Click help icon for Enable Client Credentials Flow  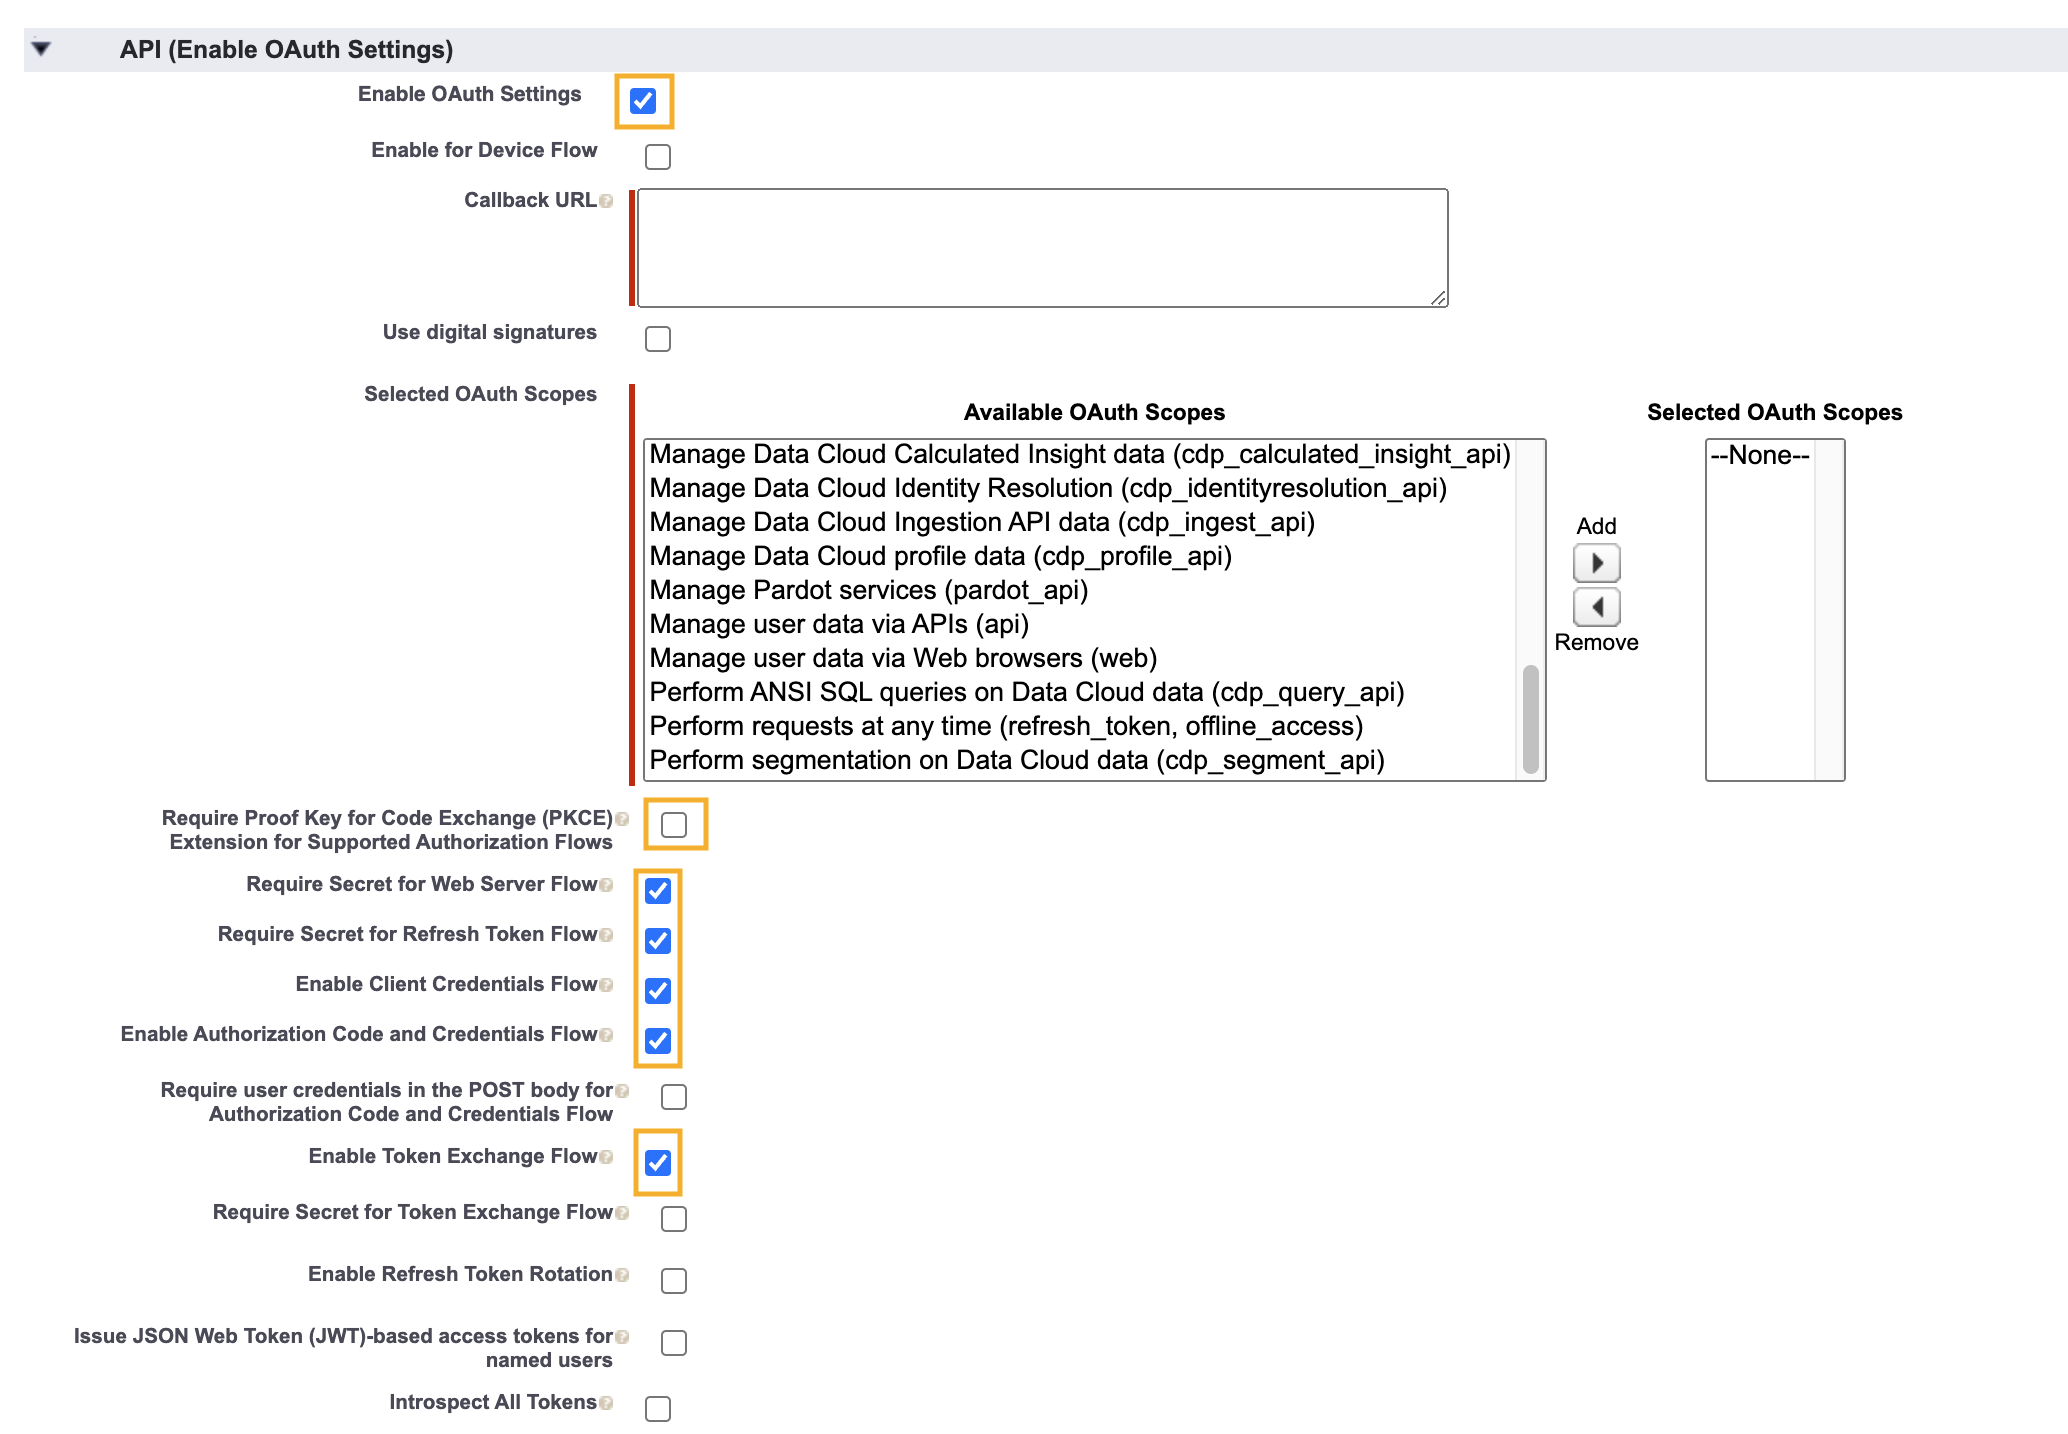coord(606,985)
